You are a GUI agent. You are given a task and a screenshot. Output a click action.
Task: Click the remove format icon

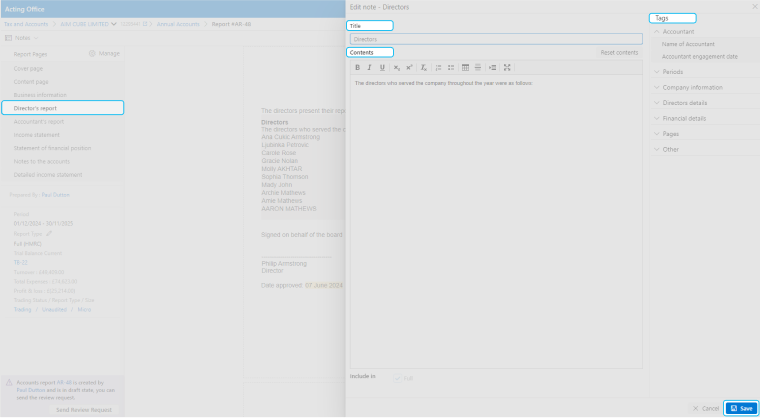click(x=423, y=67)
